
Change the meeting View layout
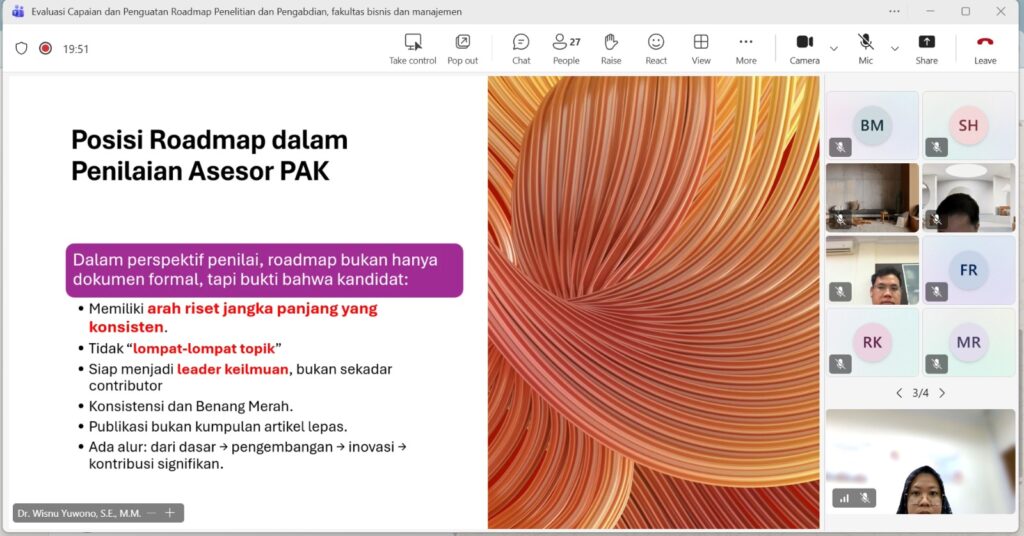tap(701, 49)
